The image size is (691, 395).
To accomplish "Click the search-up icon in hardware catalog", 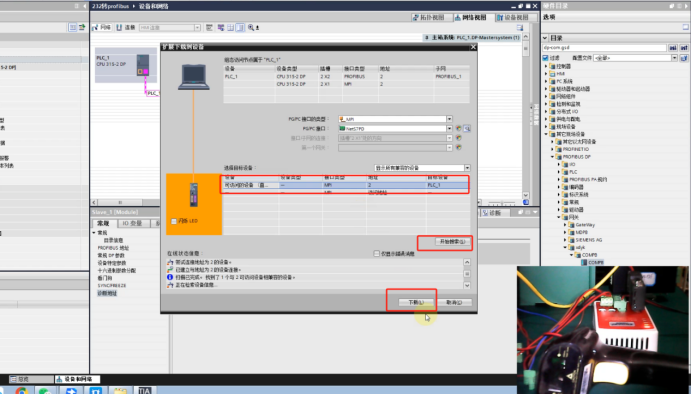I will click(684, 48).
